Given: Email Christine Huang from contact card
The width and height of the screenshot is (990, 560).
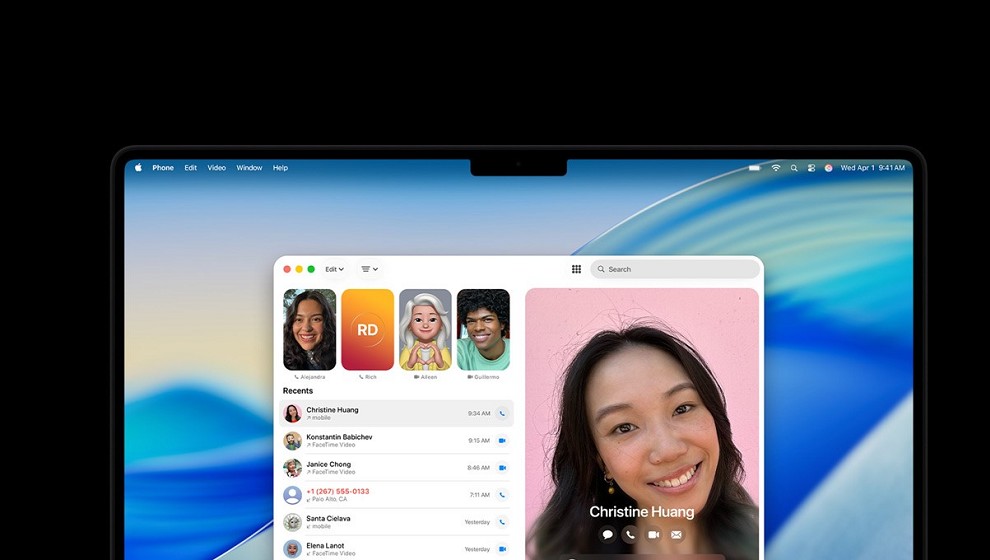Looking at the screenshot, I should (x=676, y=535).
